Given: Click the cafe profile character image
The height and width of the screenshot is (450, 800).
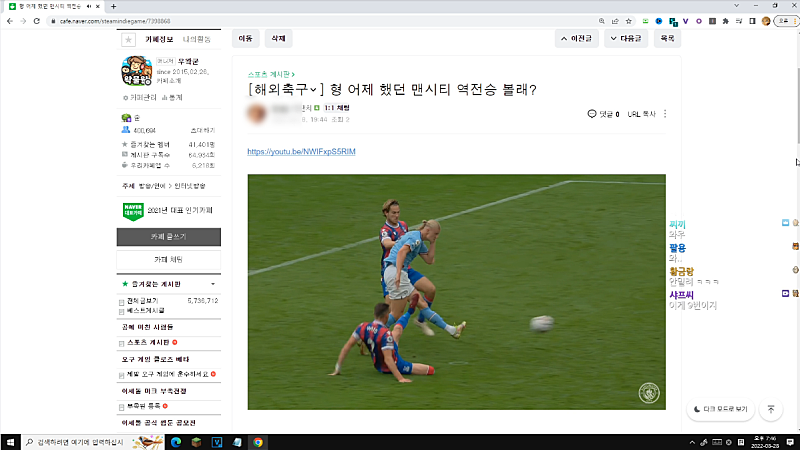Looking at the screenshot, I should coord(136,70).
